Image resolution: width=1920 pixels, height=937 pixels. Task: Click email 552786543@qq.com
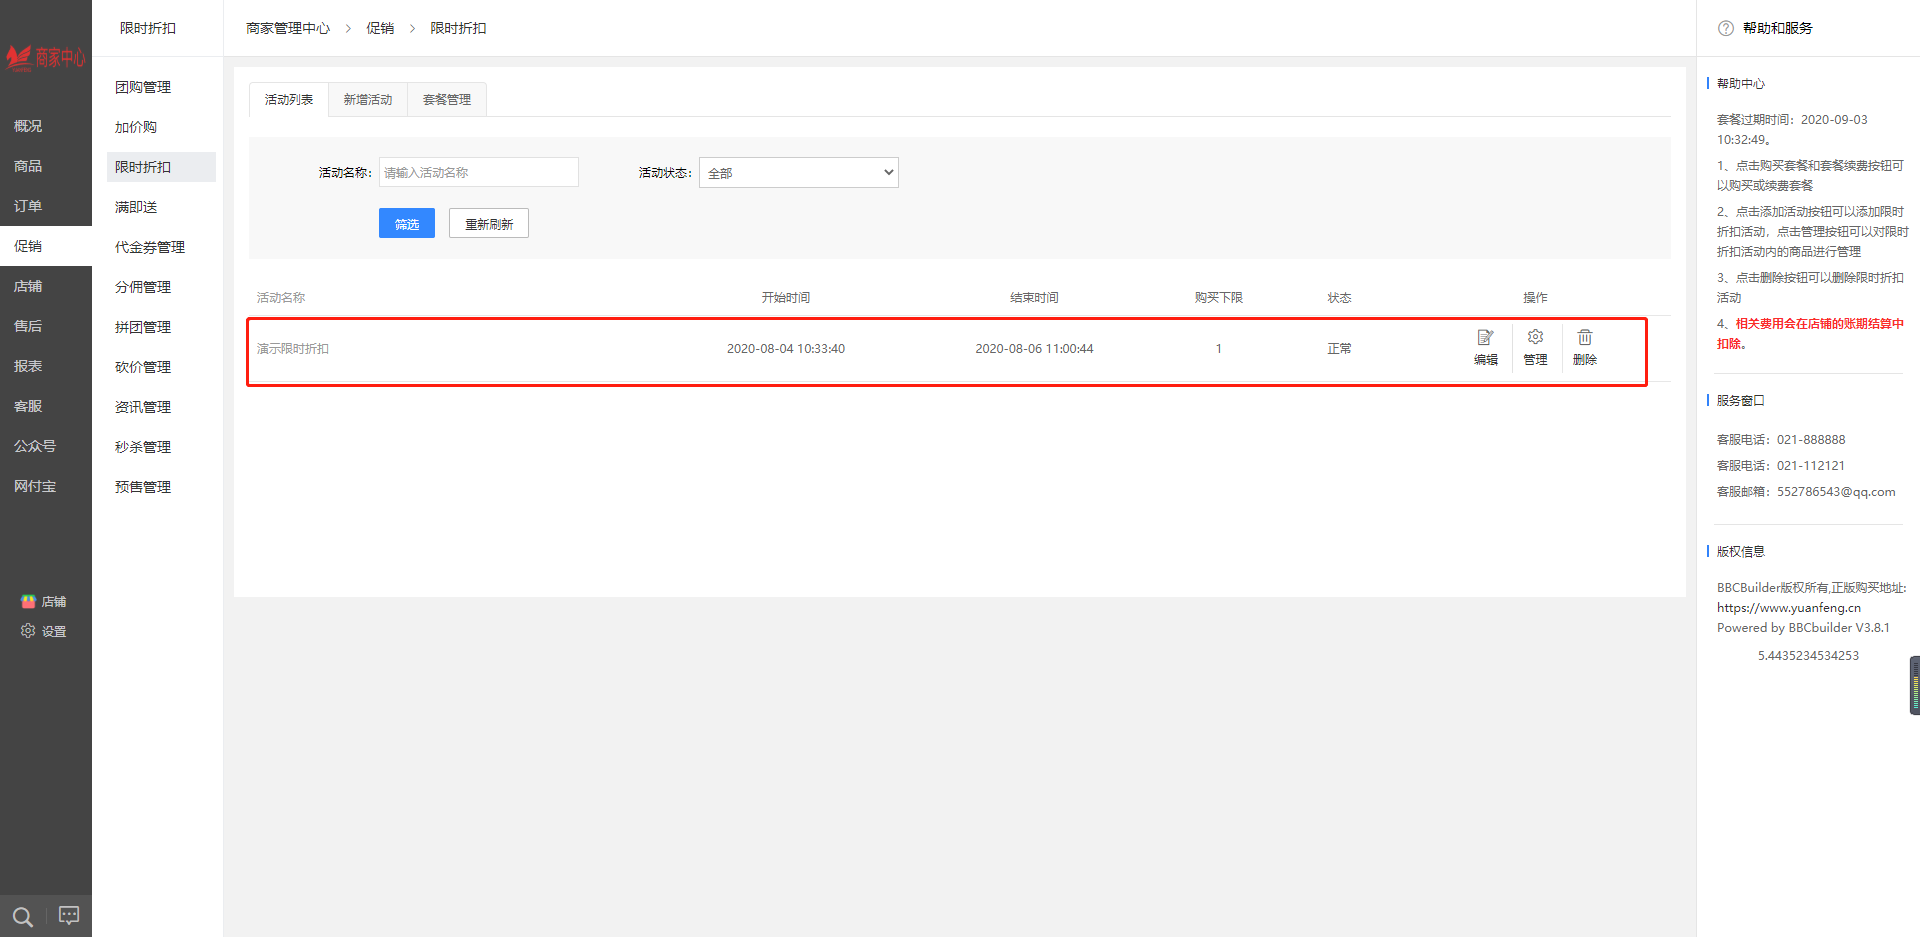(x=1836, y=491)
